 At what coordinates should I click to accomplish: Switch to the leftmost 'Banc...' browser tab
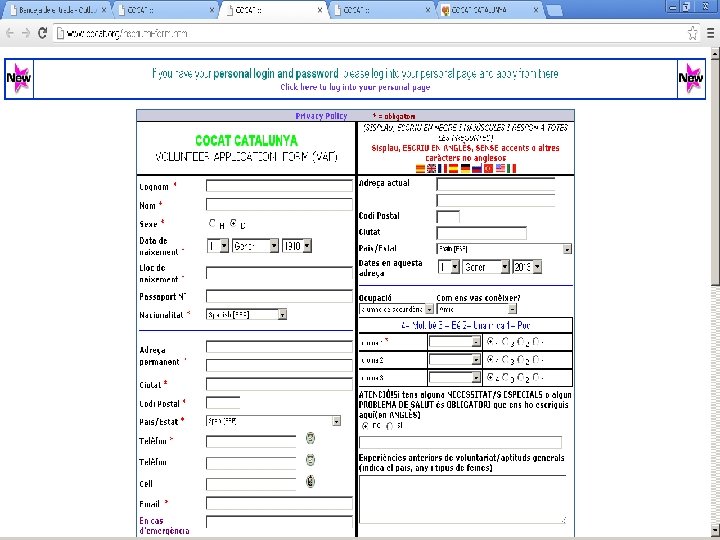[x=57, y=10]
